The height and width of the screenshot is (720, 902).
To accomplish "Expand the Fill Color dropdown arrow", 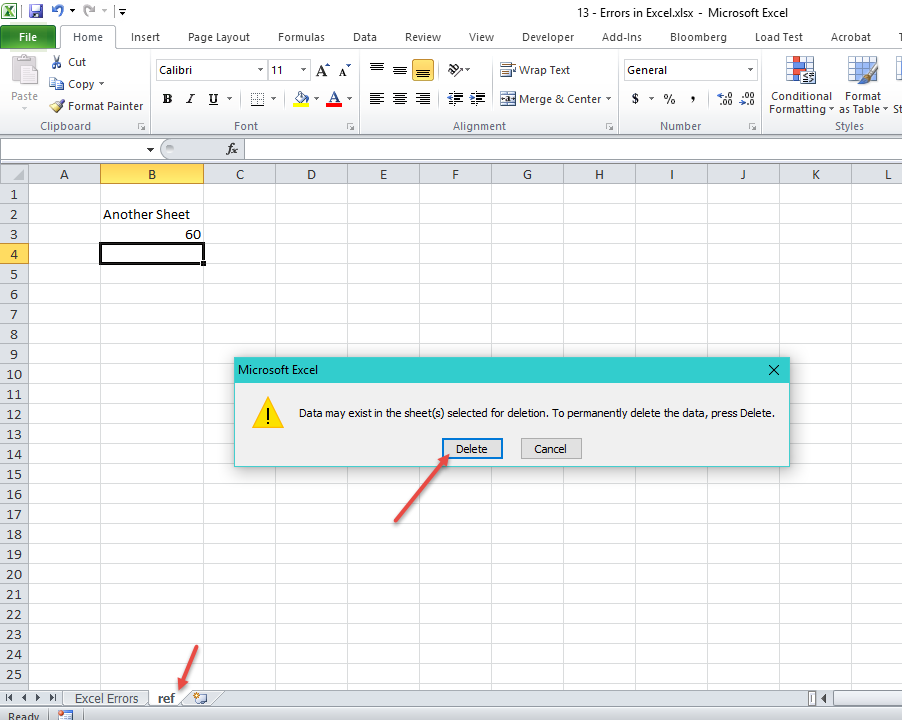I will click(x=316, y=99).
